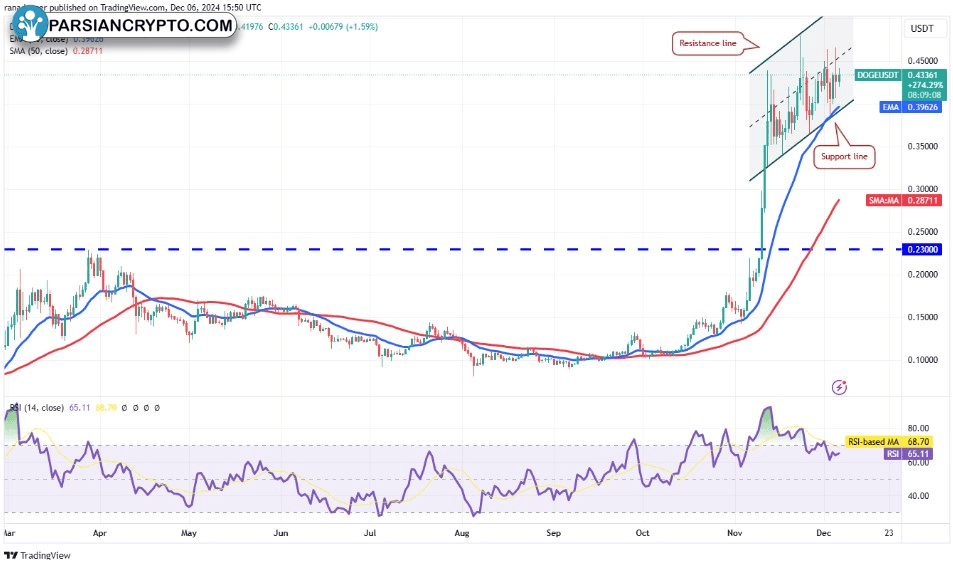Select the DOGEUSDT price label
Screen dimensions: 953x562
coord(877,75)
